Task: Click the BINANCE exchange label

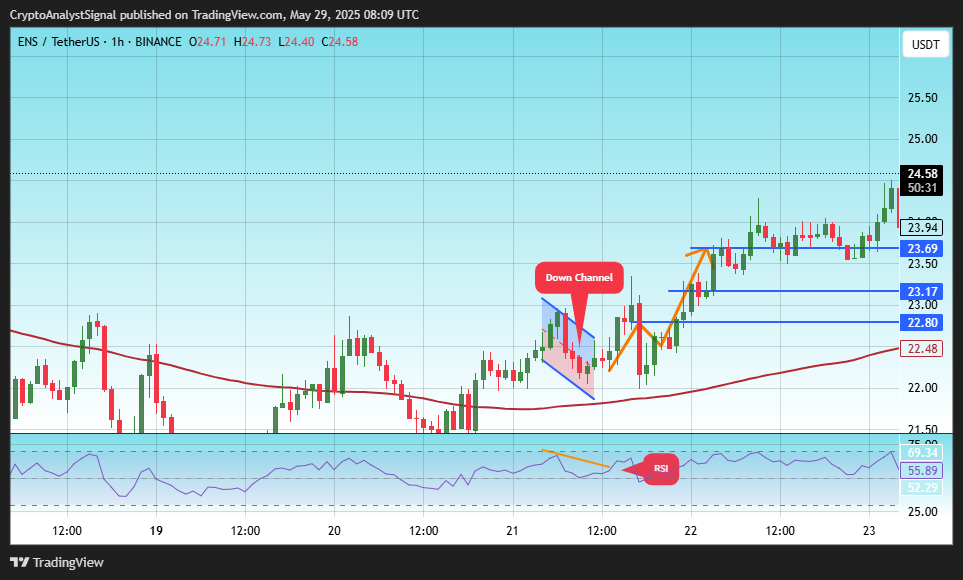Action: point(158,42)
